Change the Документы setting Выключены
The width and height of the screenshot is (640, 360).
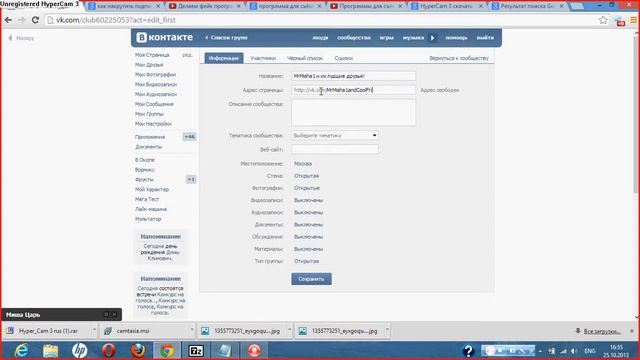309,225
